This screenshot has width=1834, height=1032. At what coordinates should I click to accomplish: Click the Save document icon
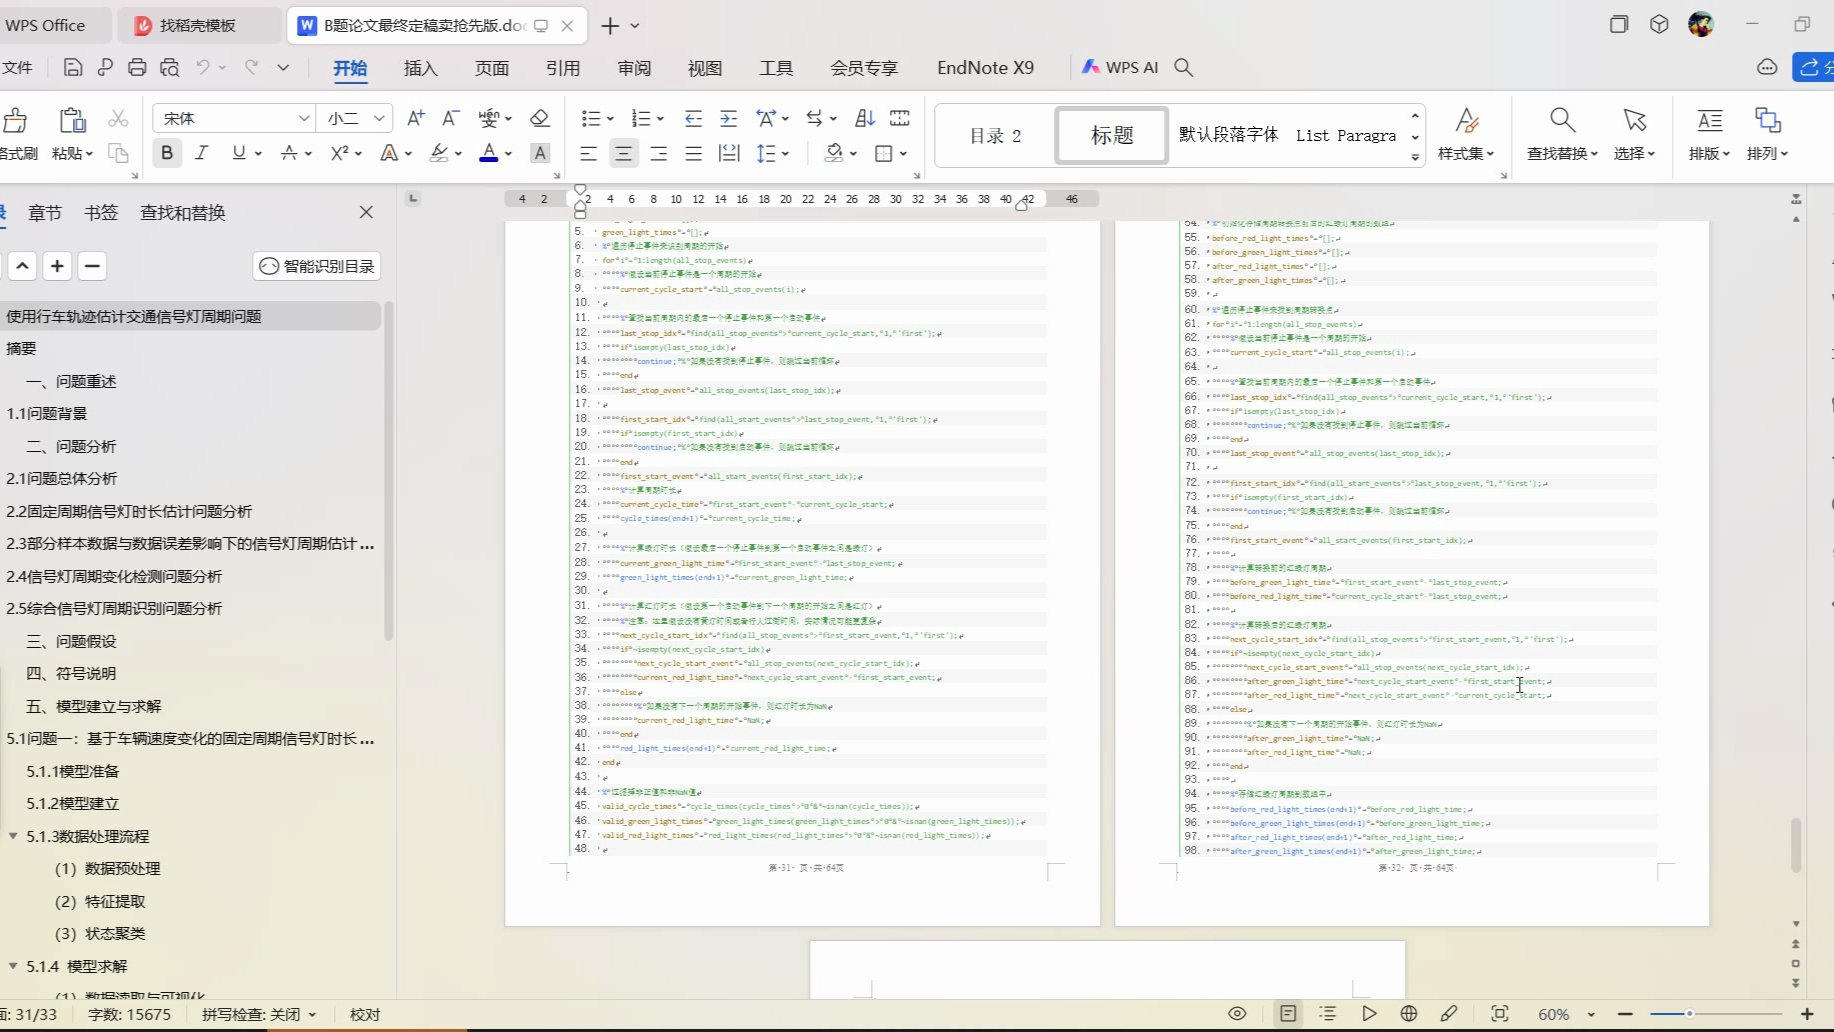pyautogui.click(x=72, y=67)
